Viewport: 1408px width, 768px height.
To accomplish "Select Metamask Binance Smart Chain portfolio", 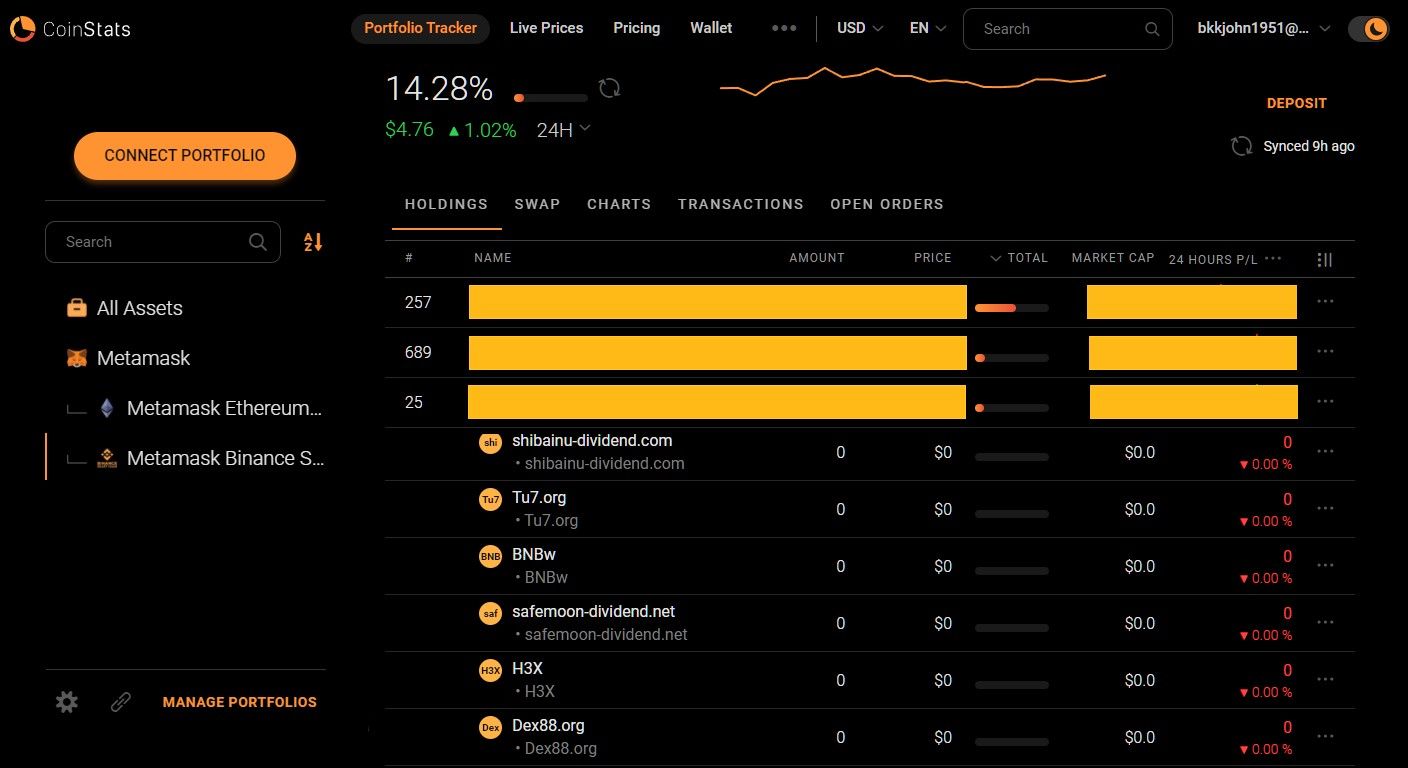I will coord(225,458).
